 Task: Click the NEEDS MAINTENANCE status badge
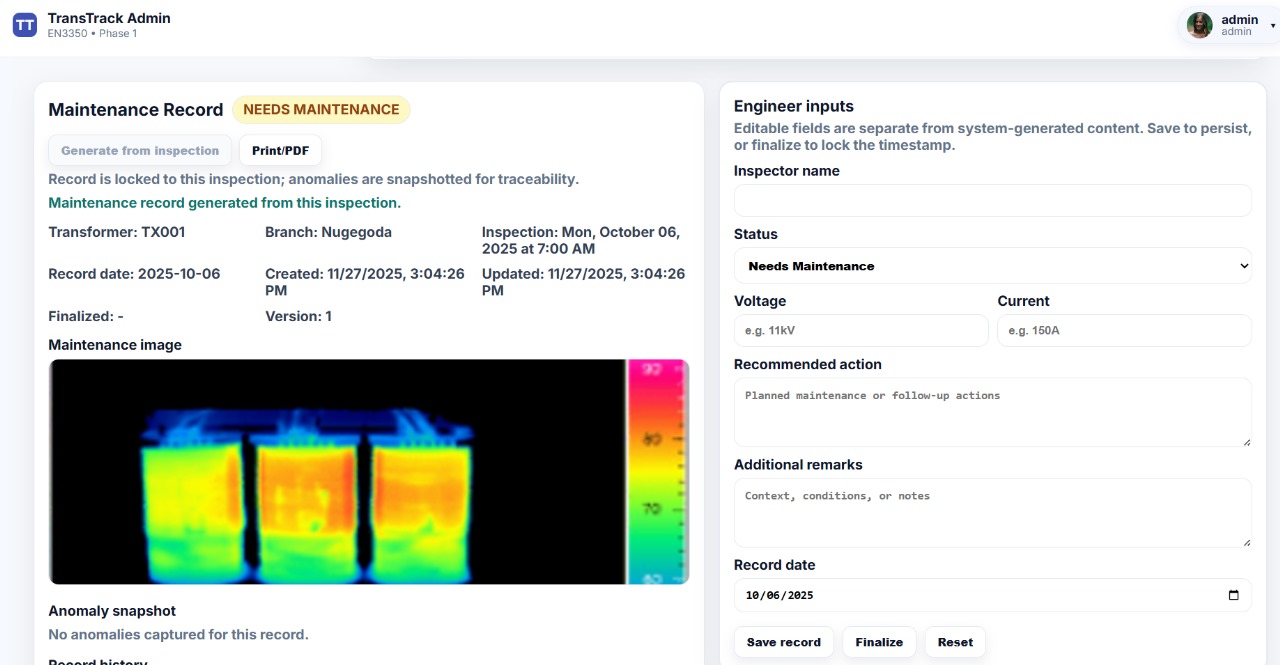pyautogui.click(x=321, y=109)
